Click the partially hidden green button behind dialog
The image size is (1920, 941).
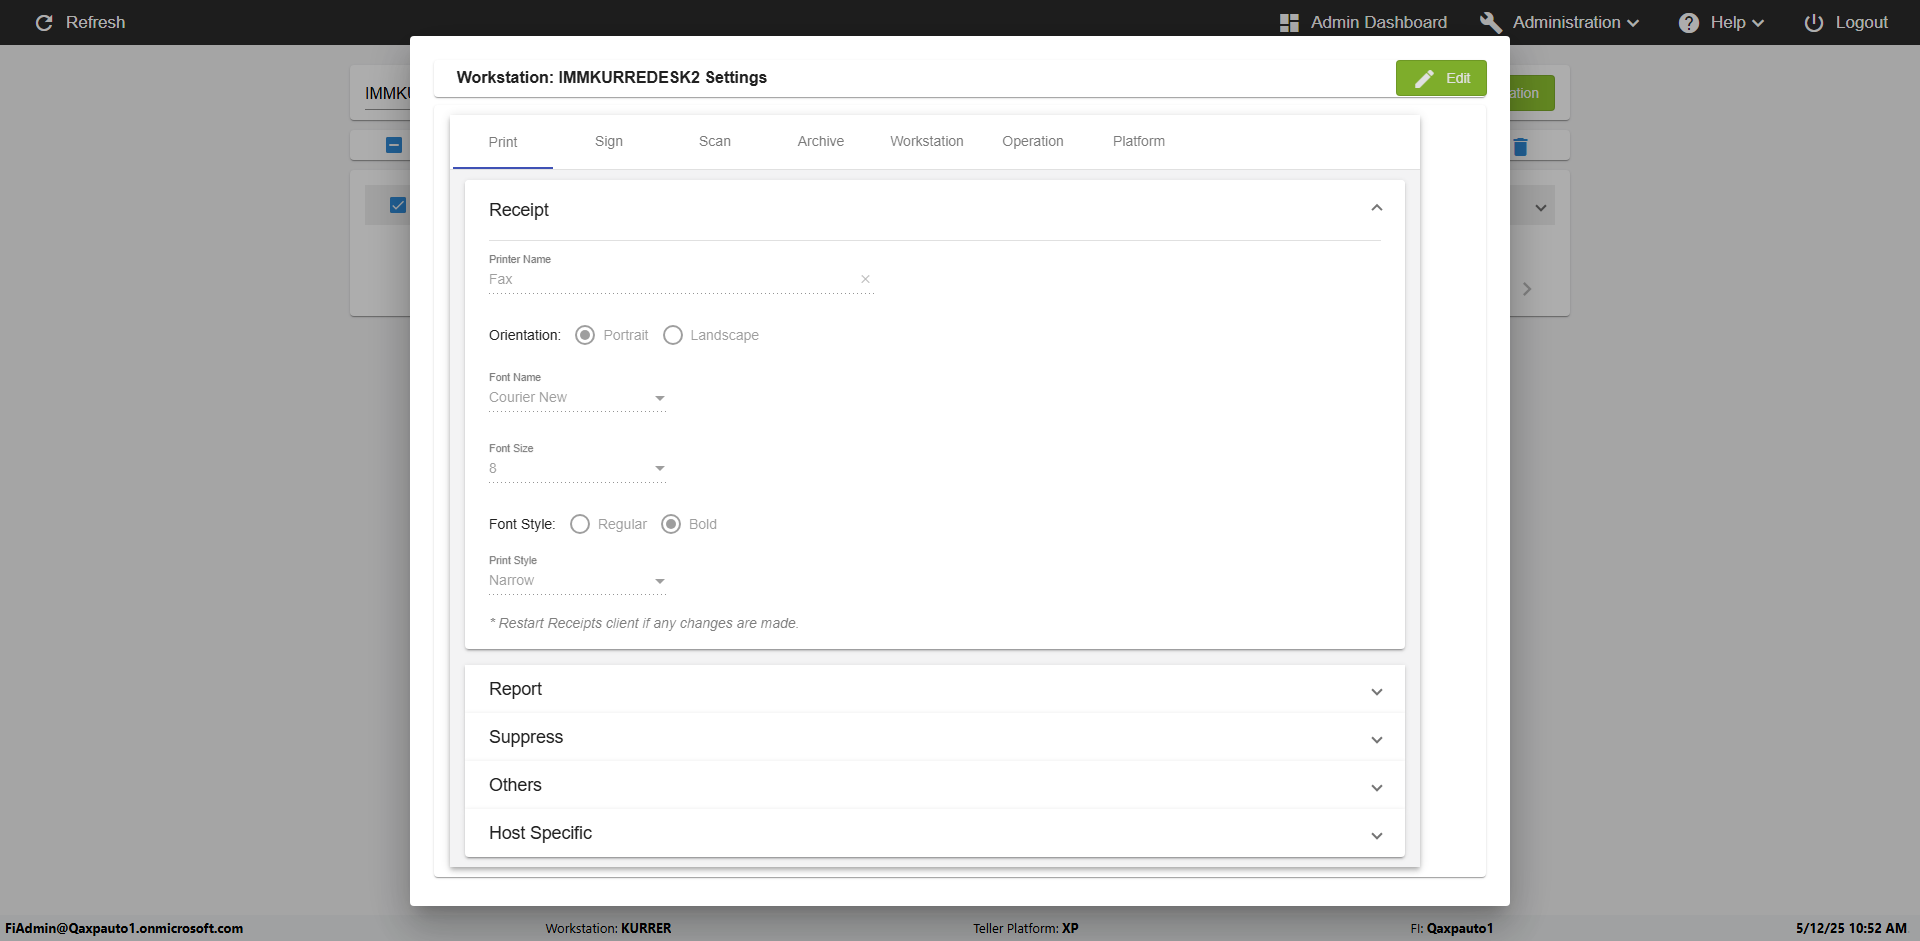1532,93
